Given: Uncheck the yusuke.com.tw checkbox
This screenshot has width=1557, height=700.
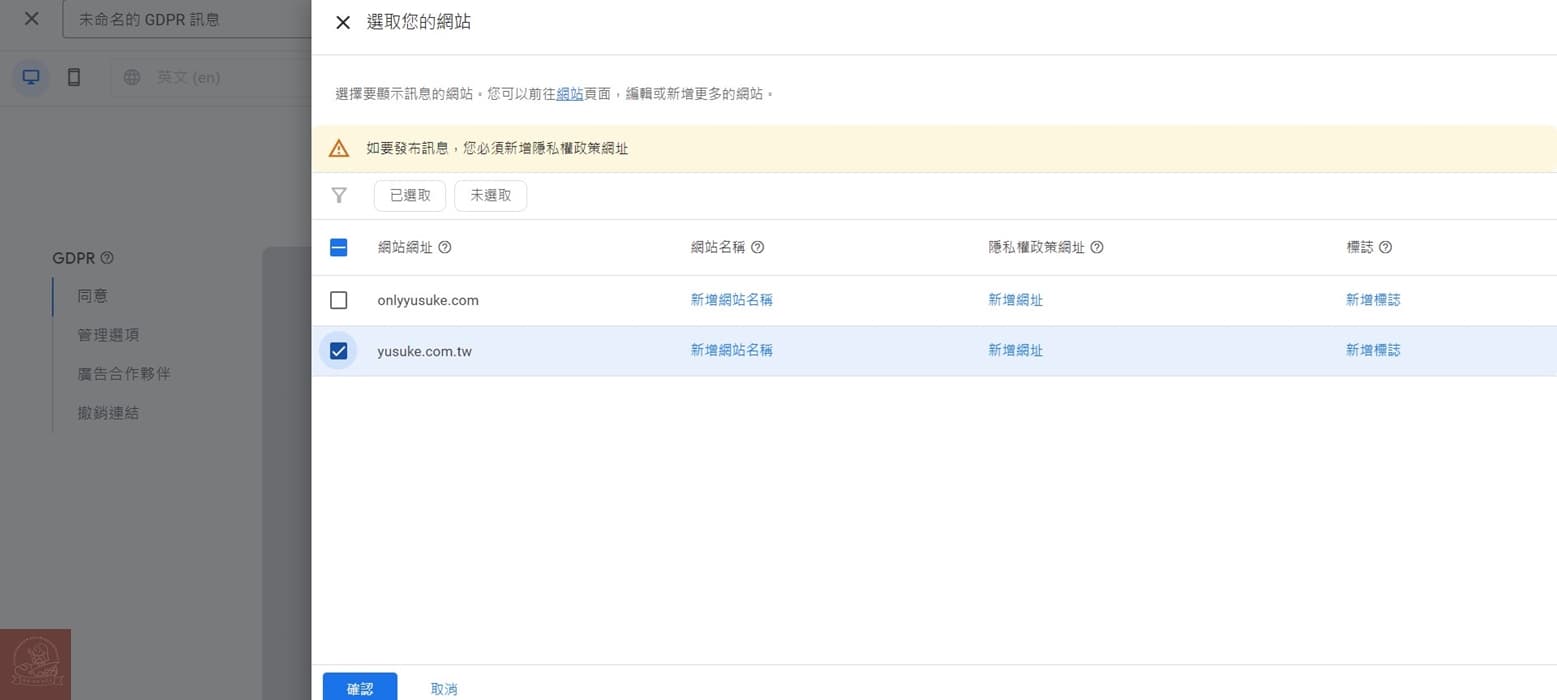Looking at the screenshot, I should coord(338,350).
